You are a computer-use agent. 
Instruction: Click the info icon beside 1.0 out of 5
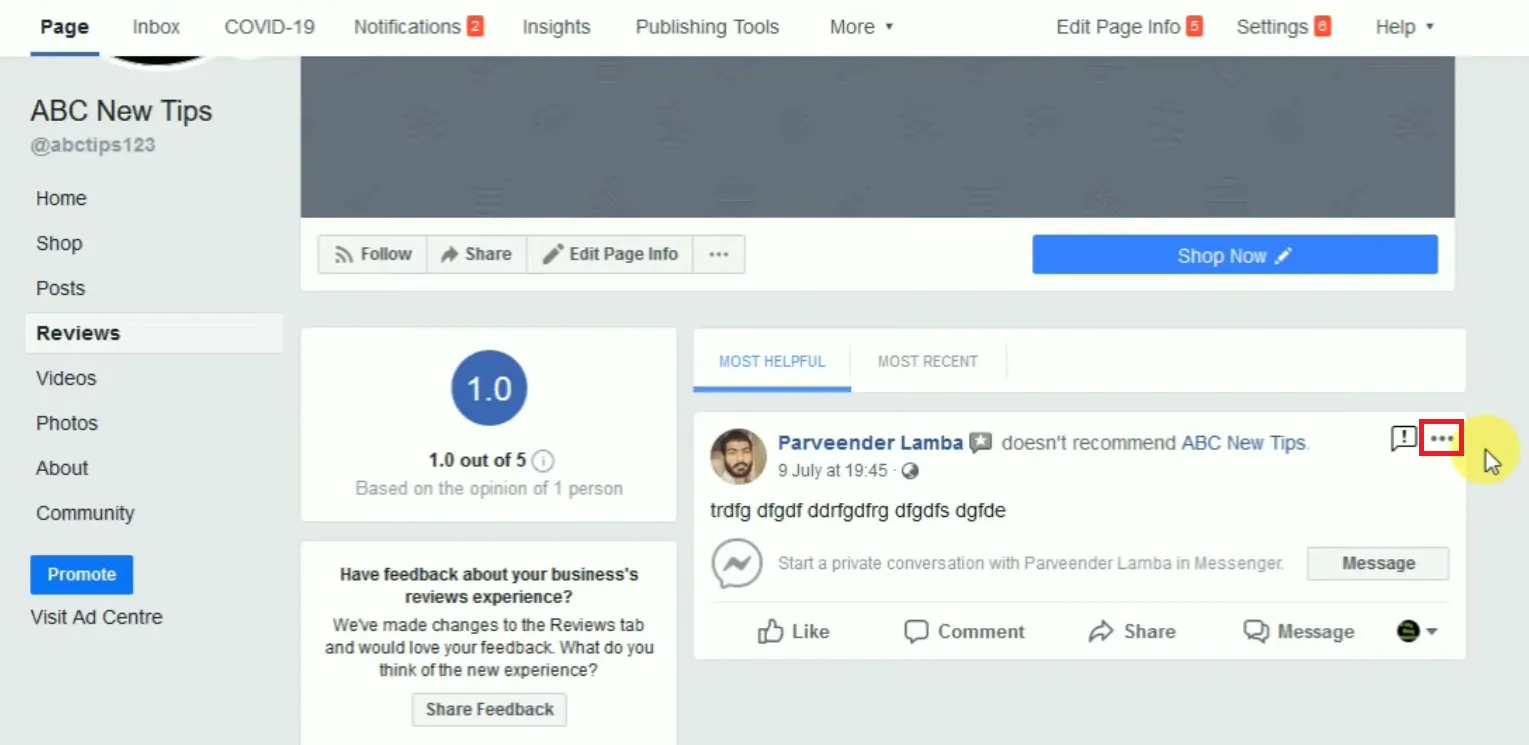coord(543,461)
